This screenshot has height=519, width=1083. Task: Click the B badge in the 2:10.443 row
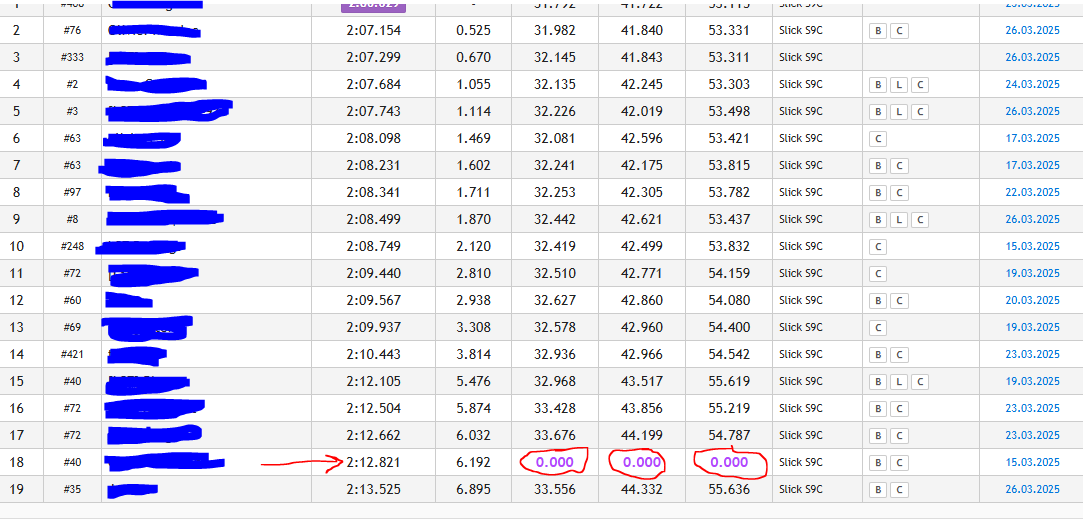pos(878,355)
